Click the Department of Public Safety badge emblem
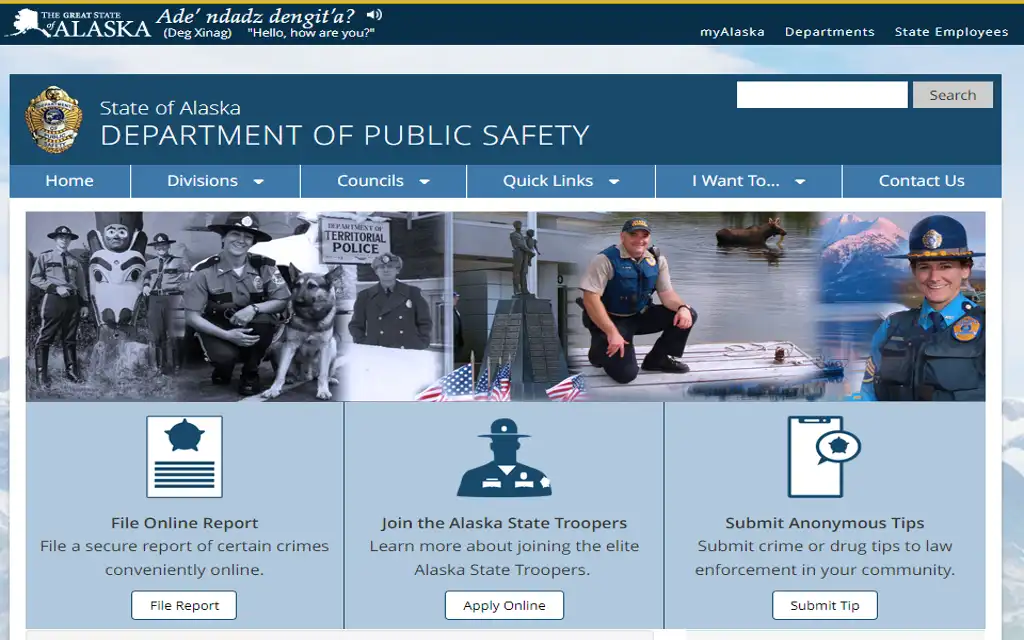The image size is (1024, 640). pos(54,120)
